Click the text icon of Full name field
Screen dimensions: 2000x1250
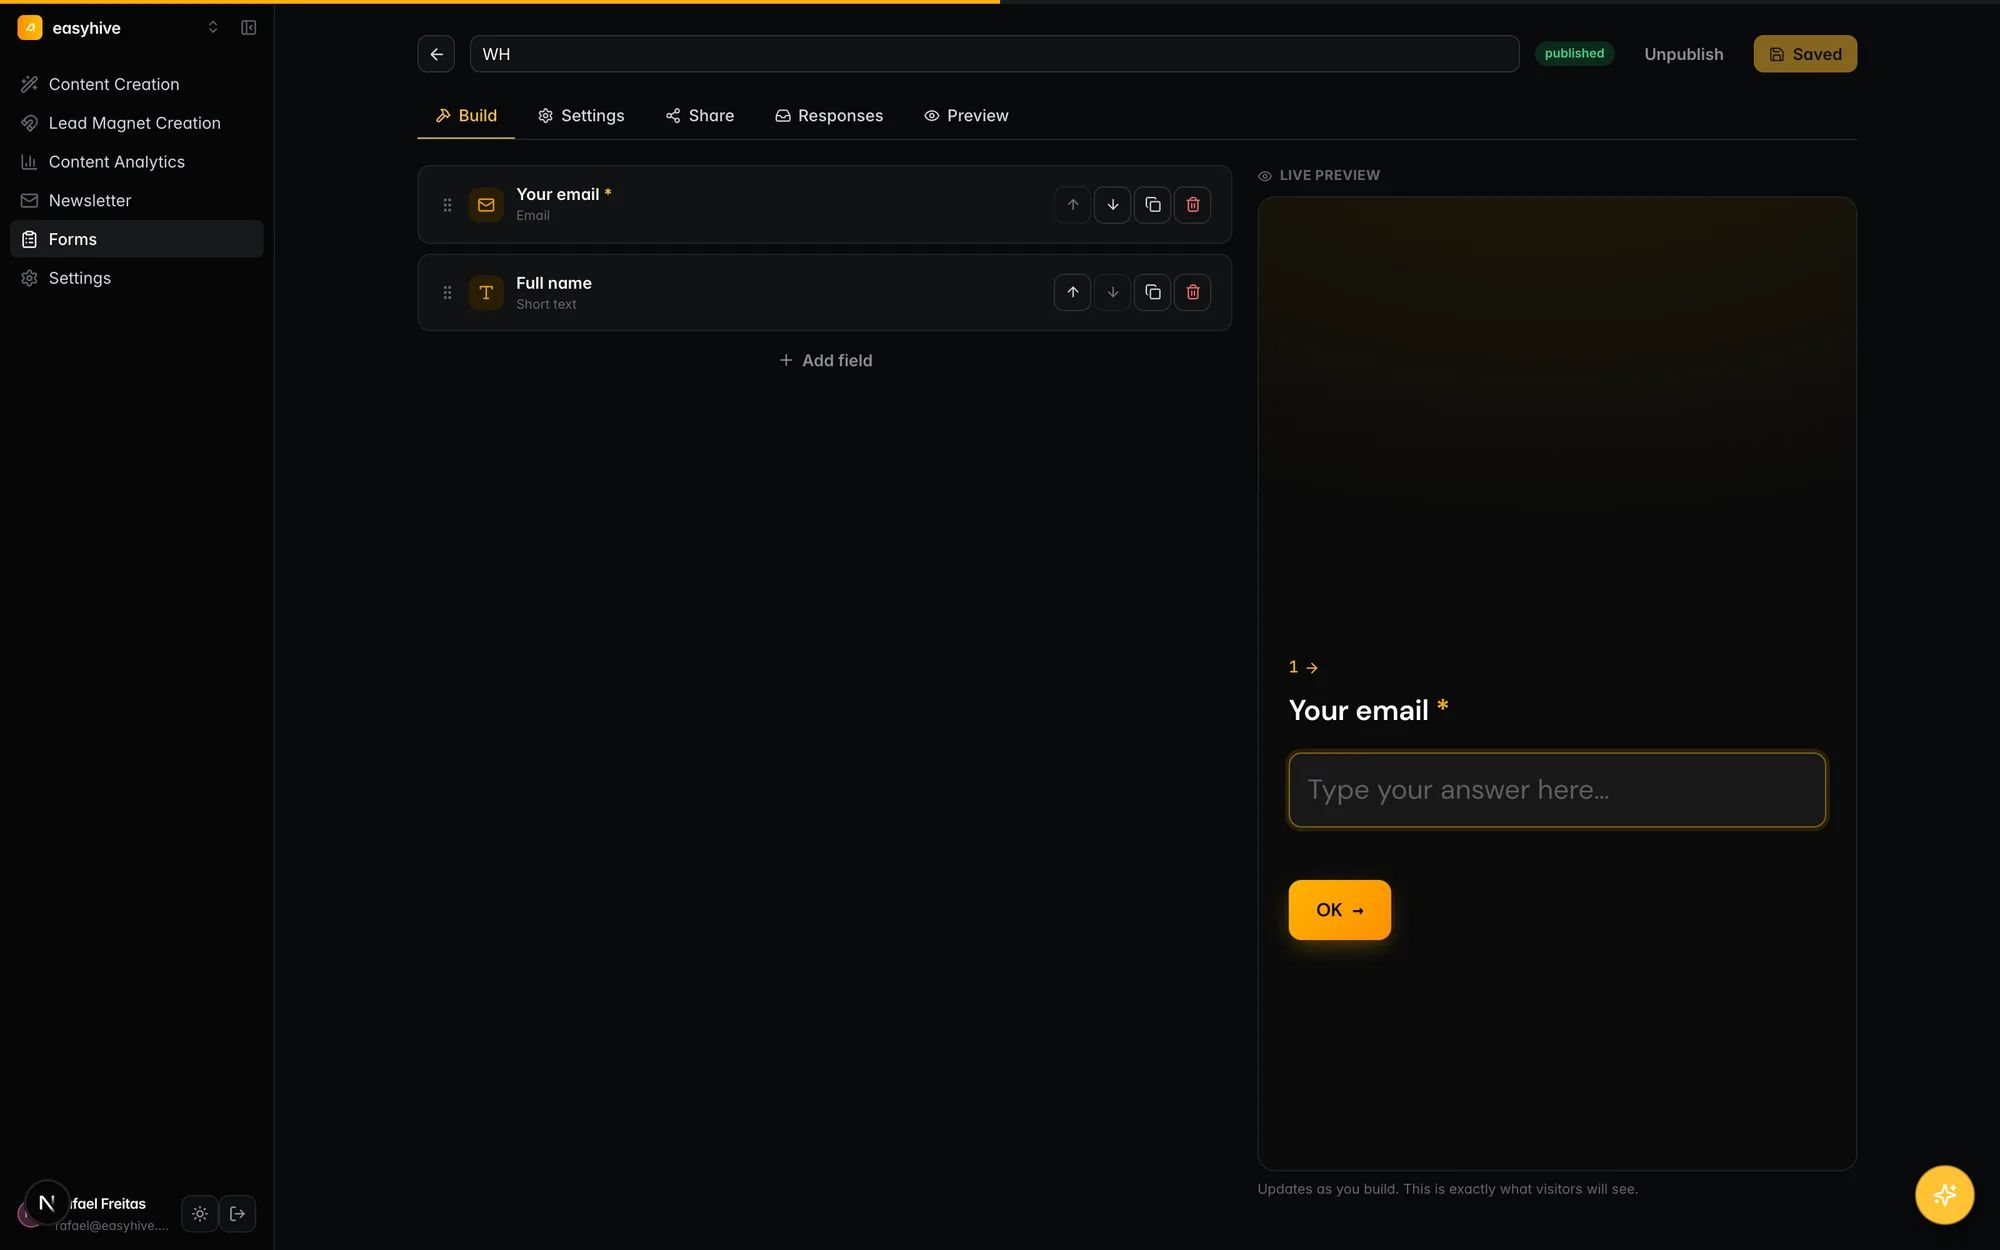click(486, 293)
